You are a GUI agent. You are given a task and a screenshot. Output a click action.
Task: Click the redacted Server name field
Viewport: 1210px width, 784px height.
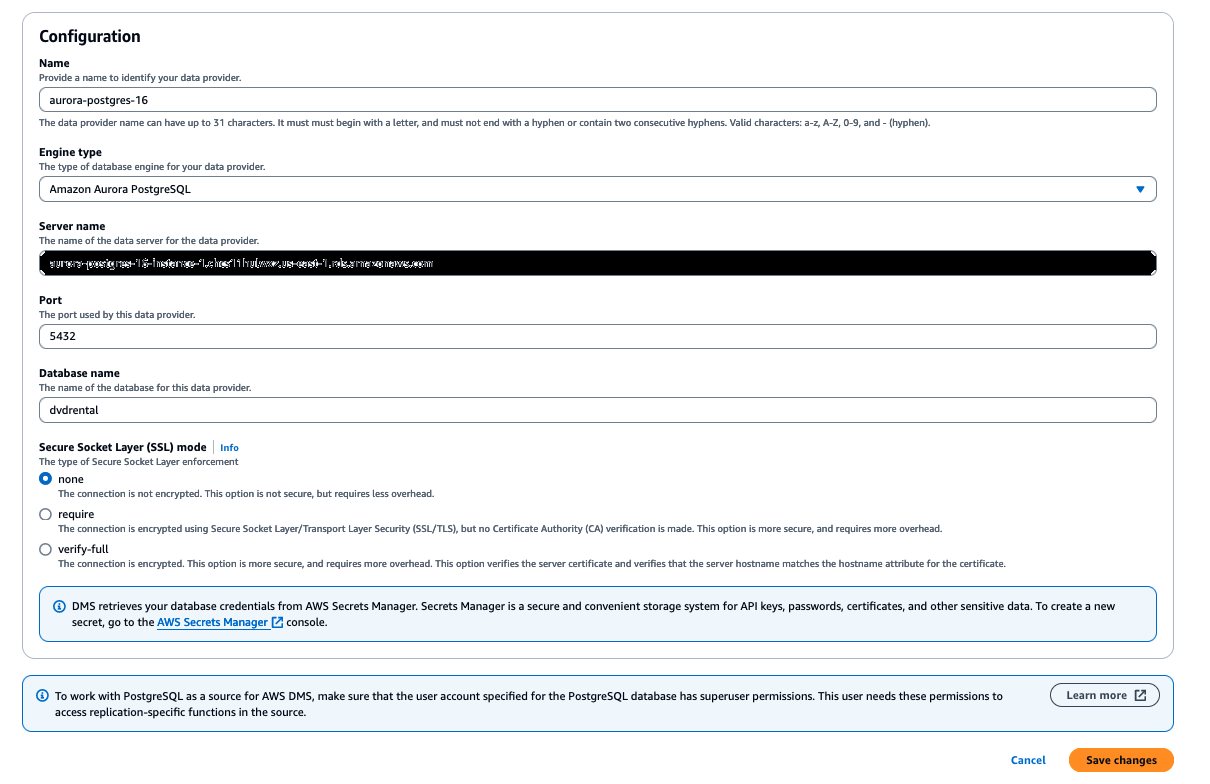pos(597,263)
